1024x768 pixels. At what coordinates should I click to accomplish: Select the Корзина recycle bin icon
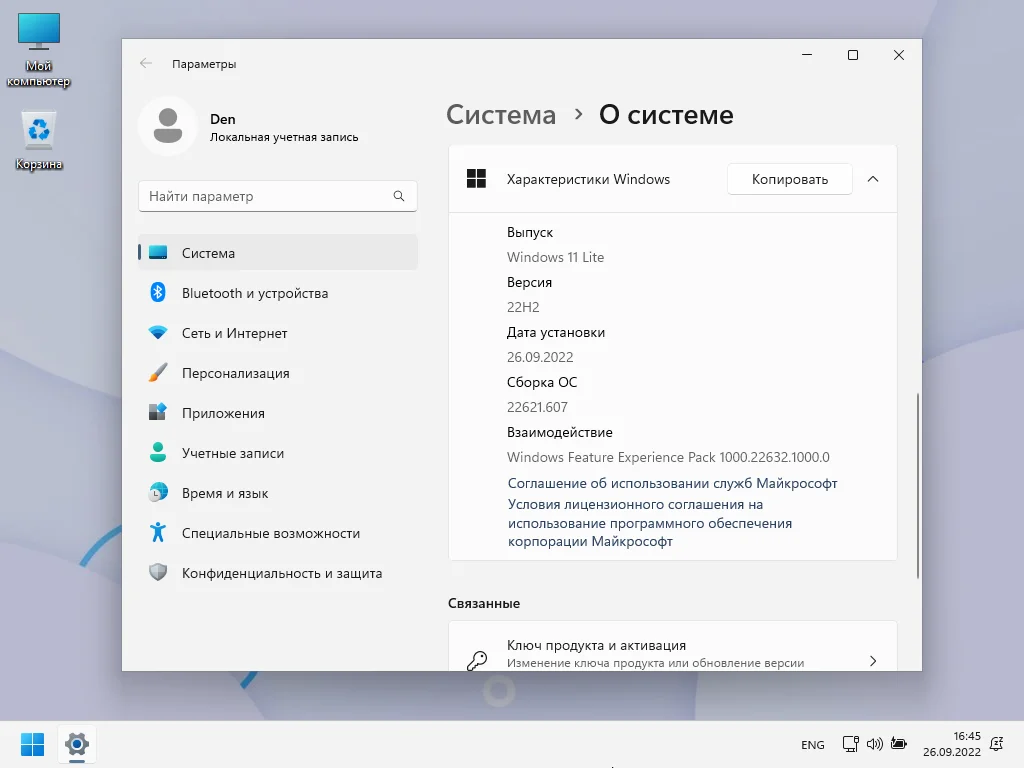click(39, 140)
